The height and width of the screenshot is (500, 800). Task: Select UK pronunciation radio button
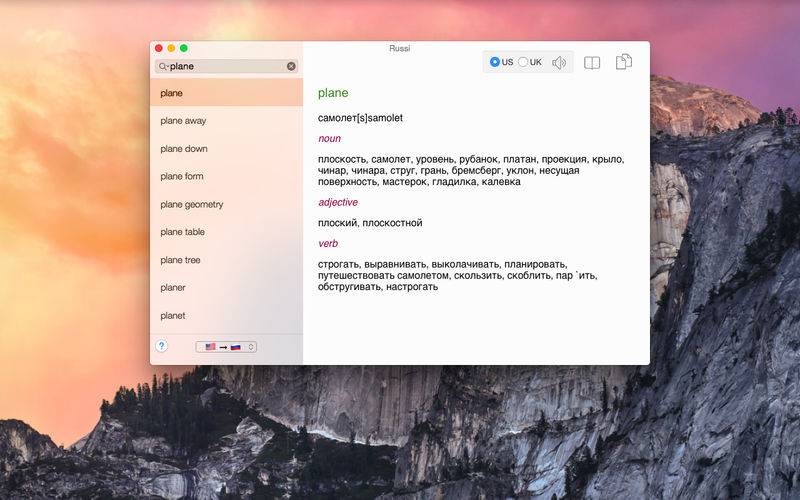(523, 62)
